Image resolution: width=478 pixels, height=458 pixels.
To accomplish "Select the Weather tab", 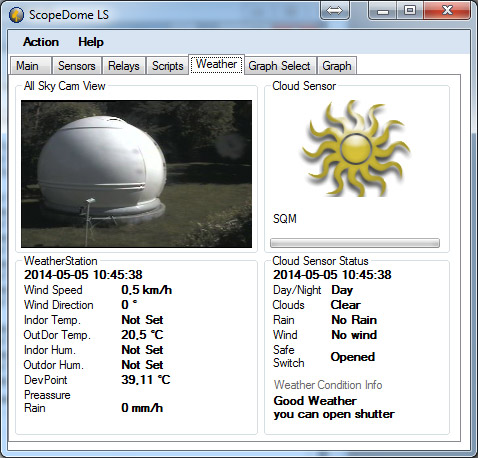I will tap(217, 64).
